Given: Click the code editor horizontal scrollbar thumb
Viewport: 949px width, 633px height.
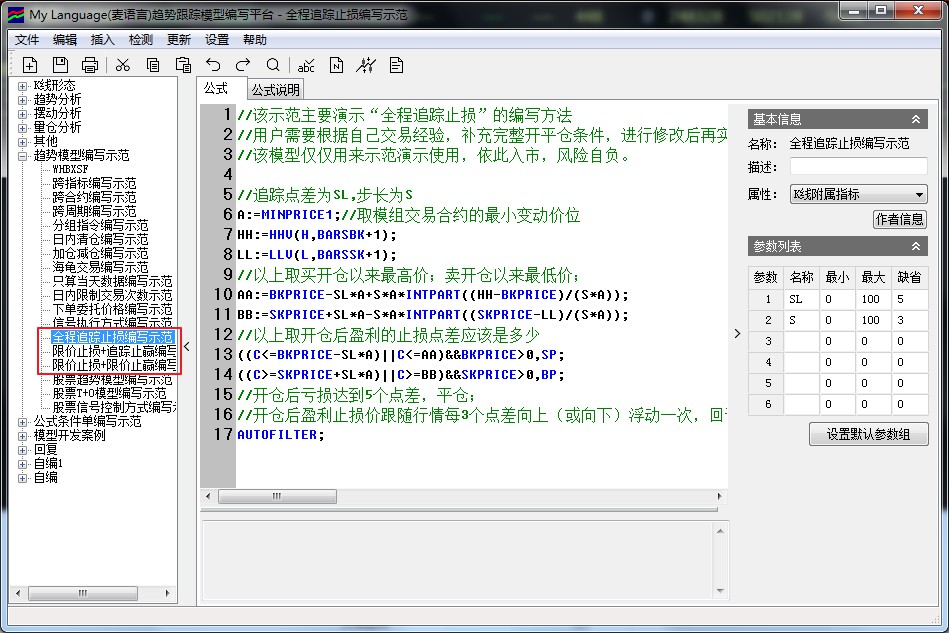Looking at the screenshot, I should [x=277, y=497].
